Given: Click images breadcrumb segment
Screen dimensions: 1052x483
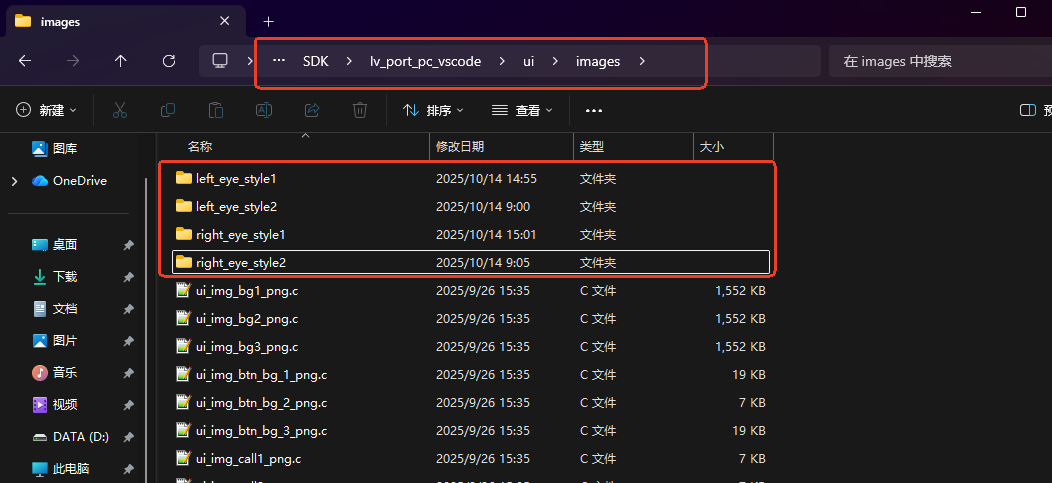Looking at the screenshot, I should coord(598,61).
